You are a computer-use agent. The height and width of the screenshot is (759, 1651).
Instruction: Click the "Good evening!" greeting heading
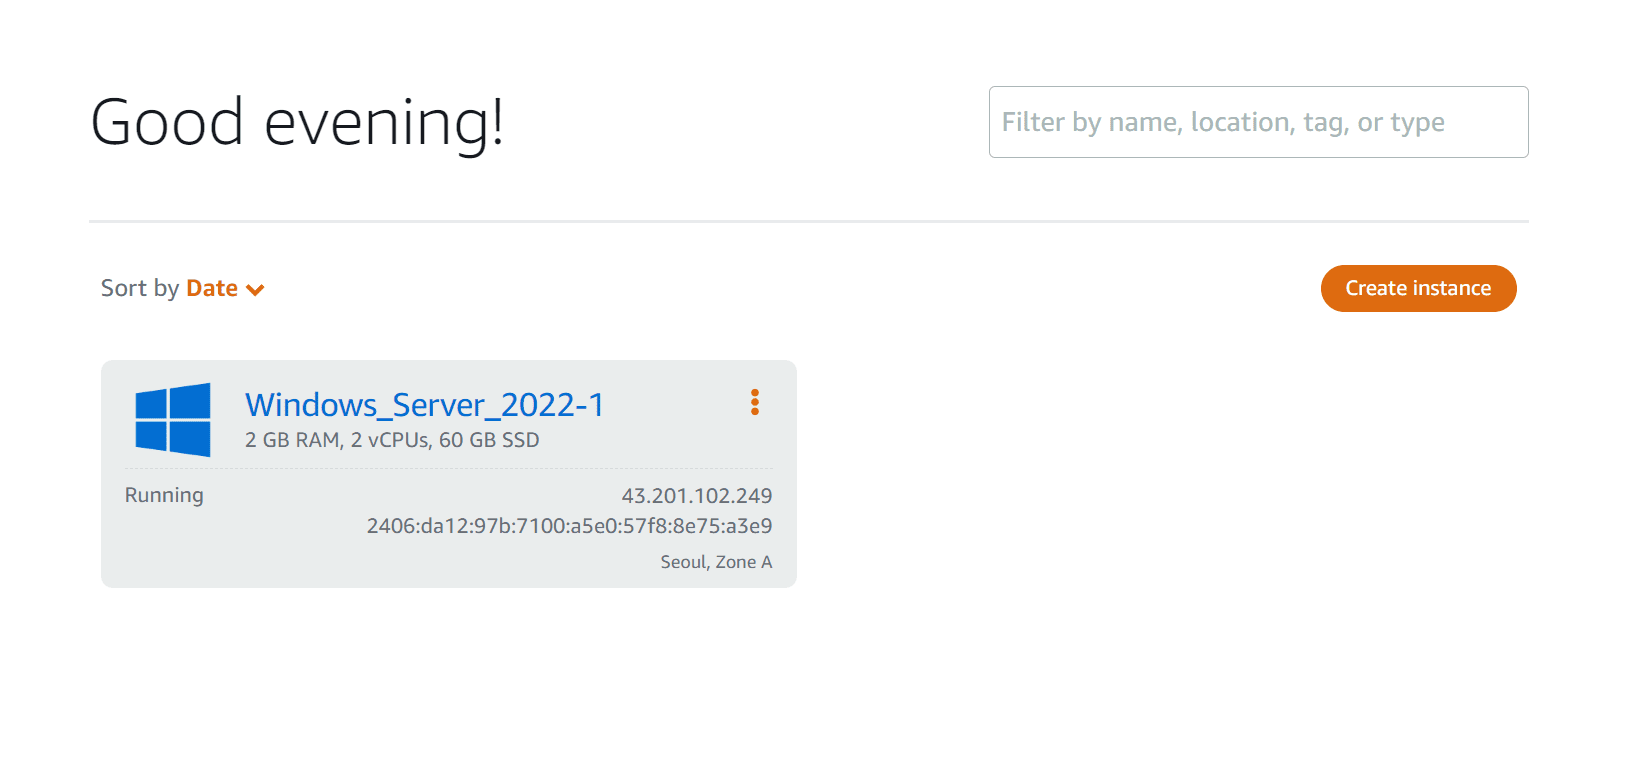[x=297, y=123]
